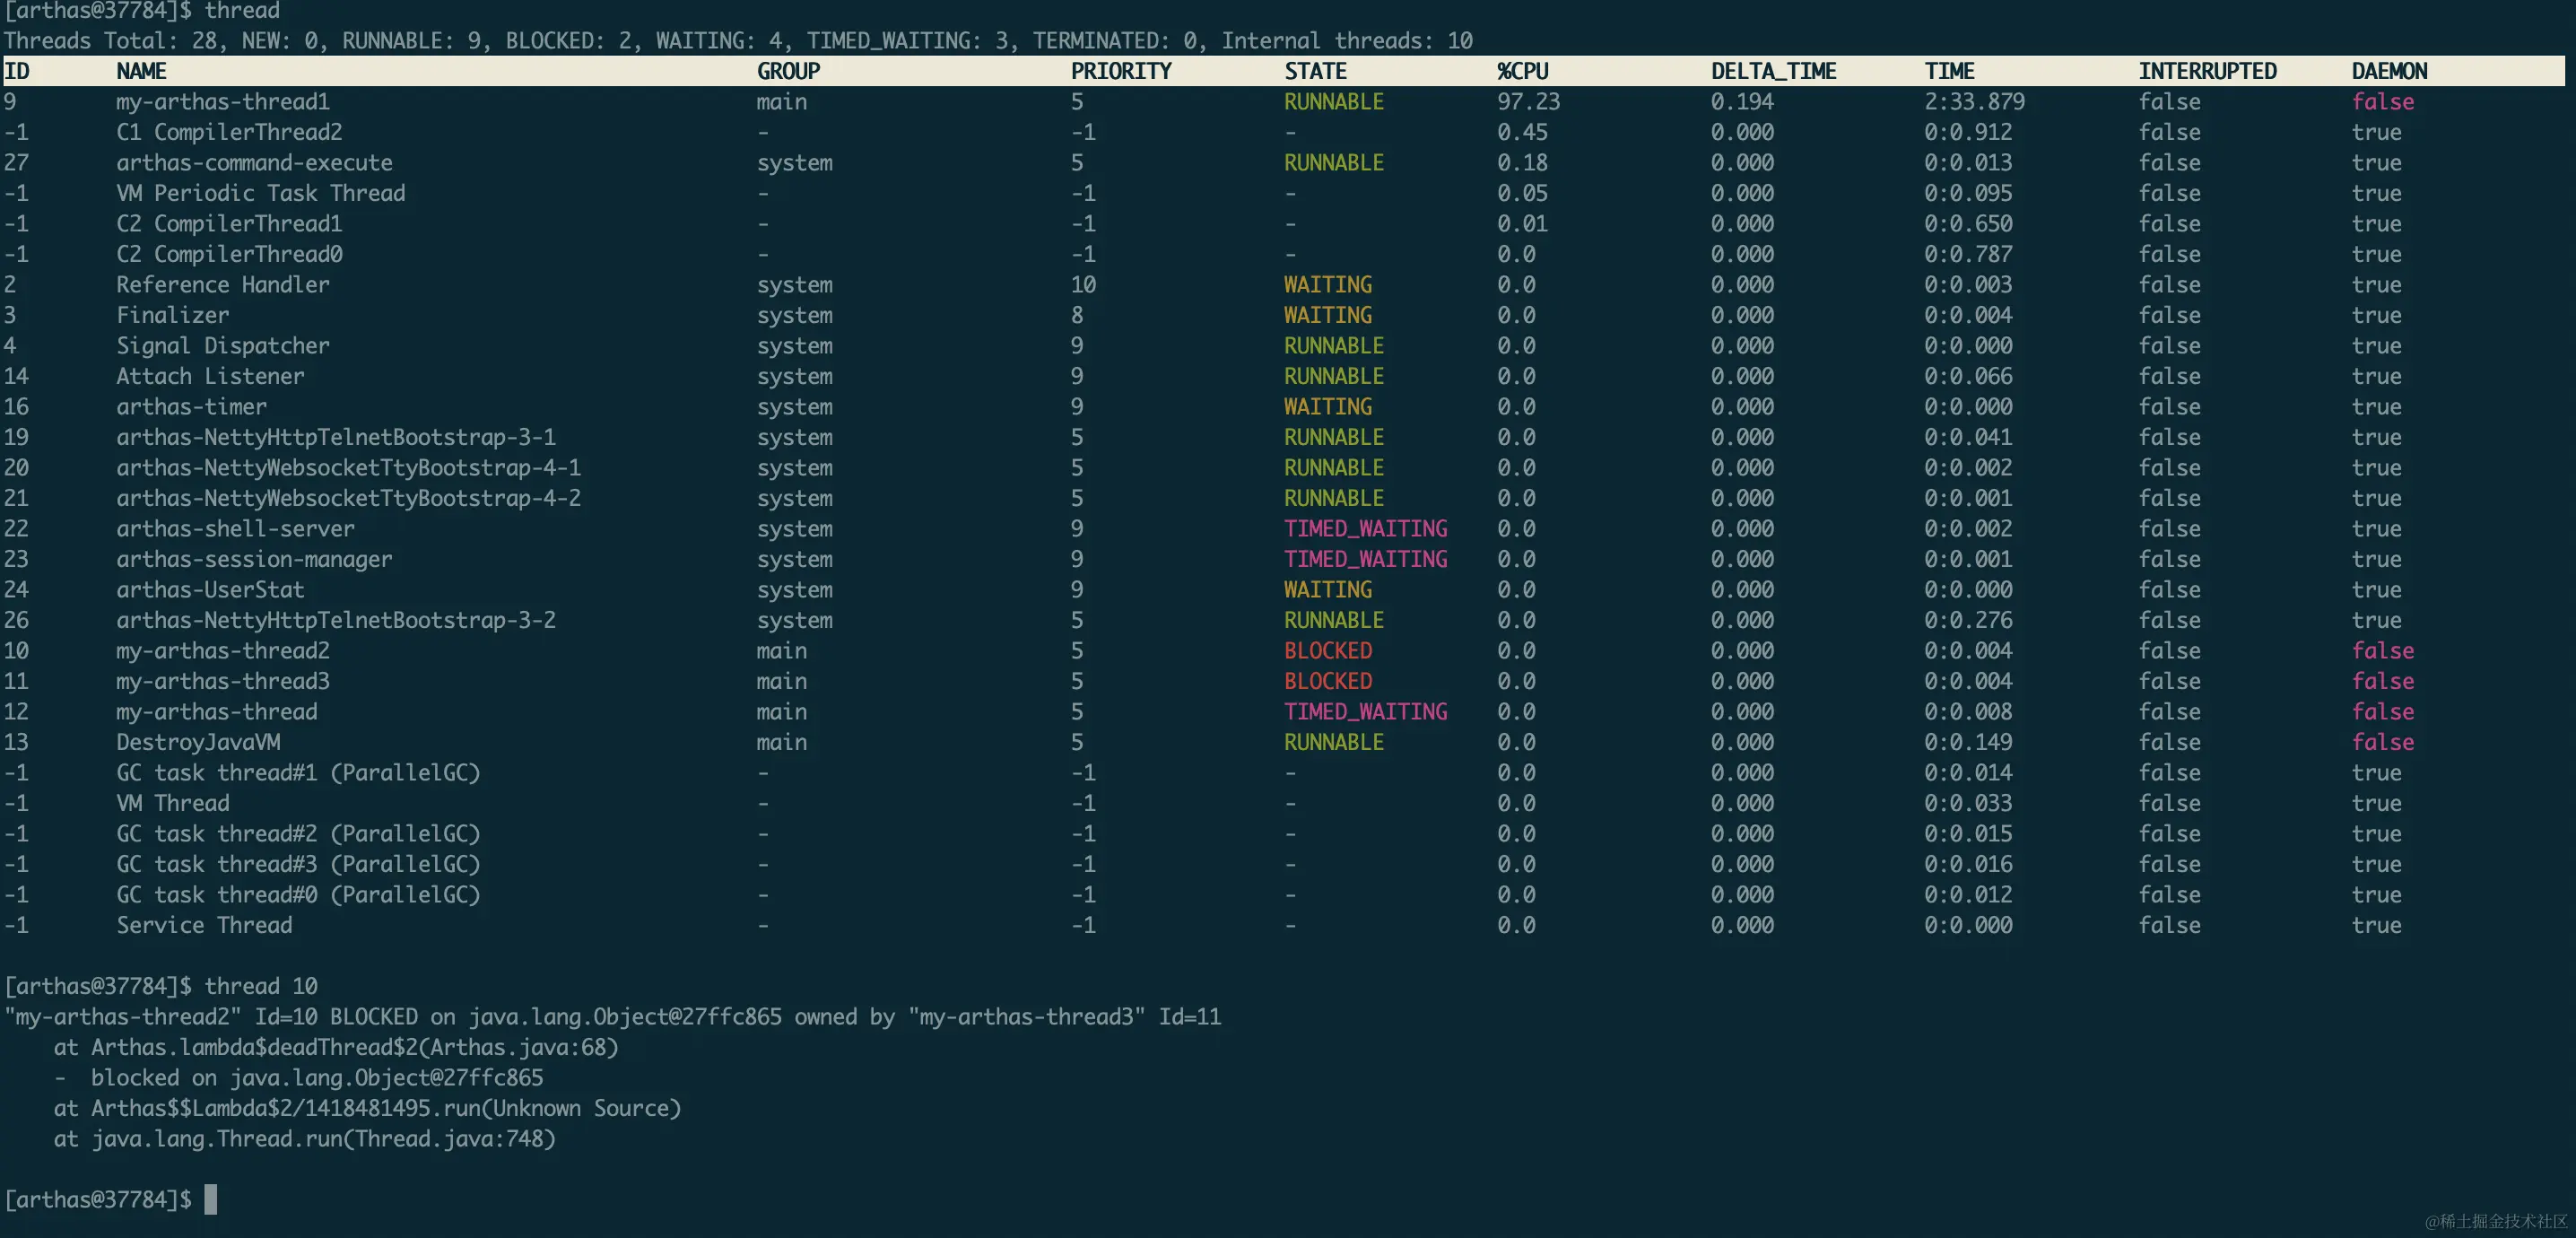This screenshot has height=1238, width=2576.
Task: Select Signal Dispatcher thread name
Action: click(222, 346)
